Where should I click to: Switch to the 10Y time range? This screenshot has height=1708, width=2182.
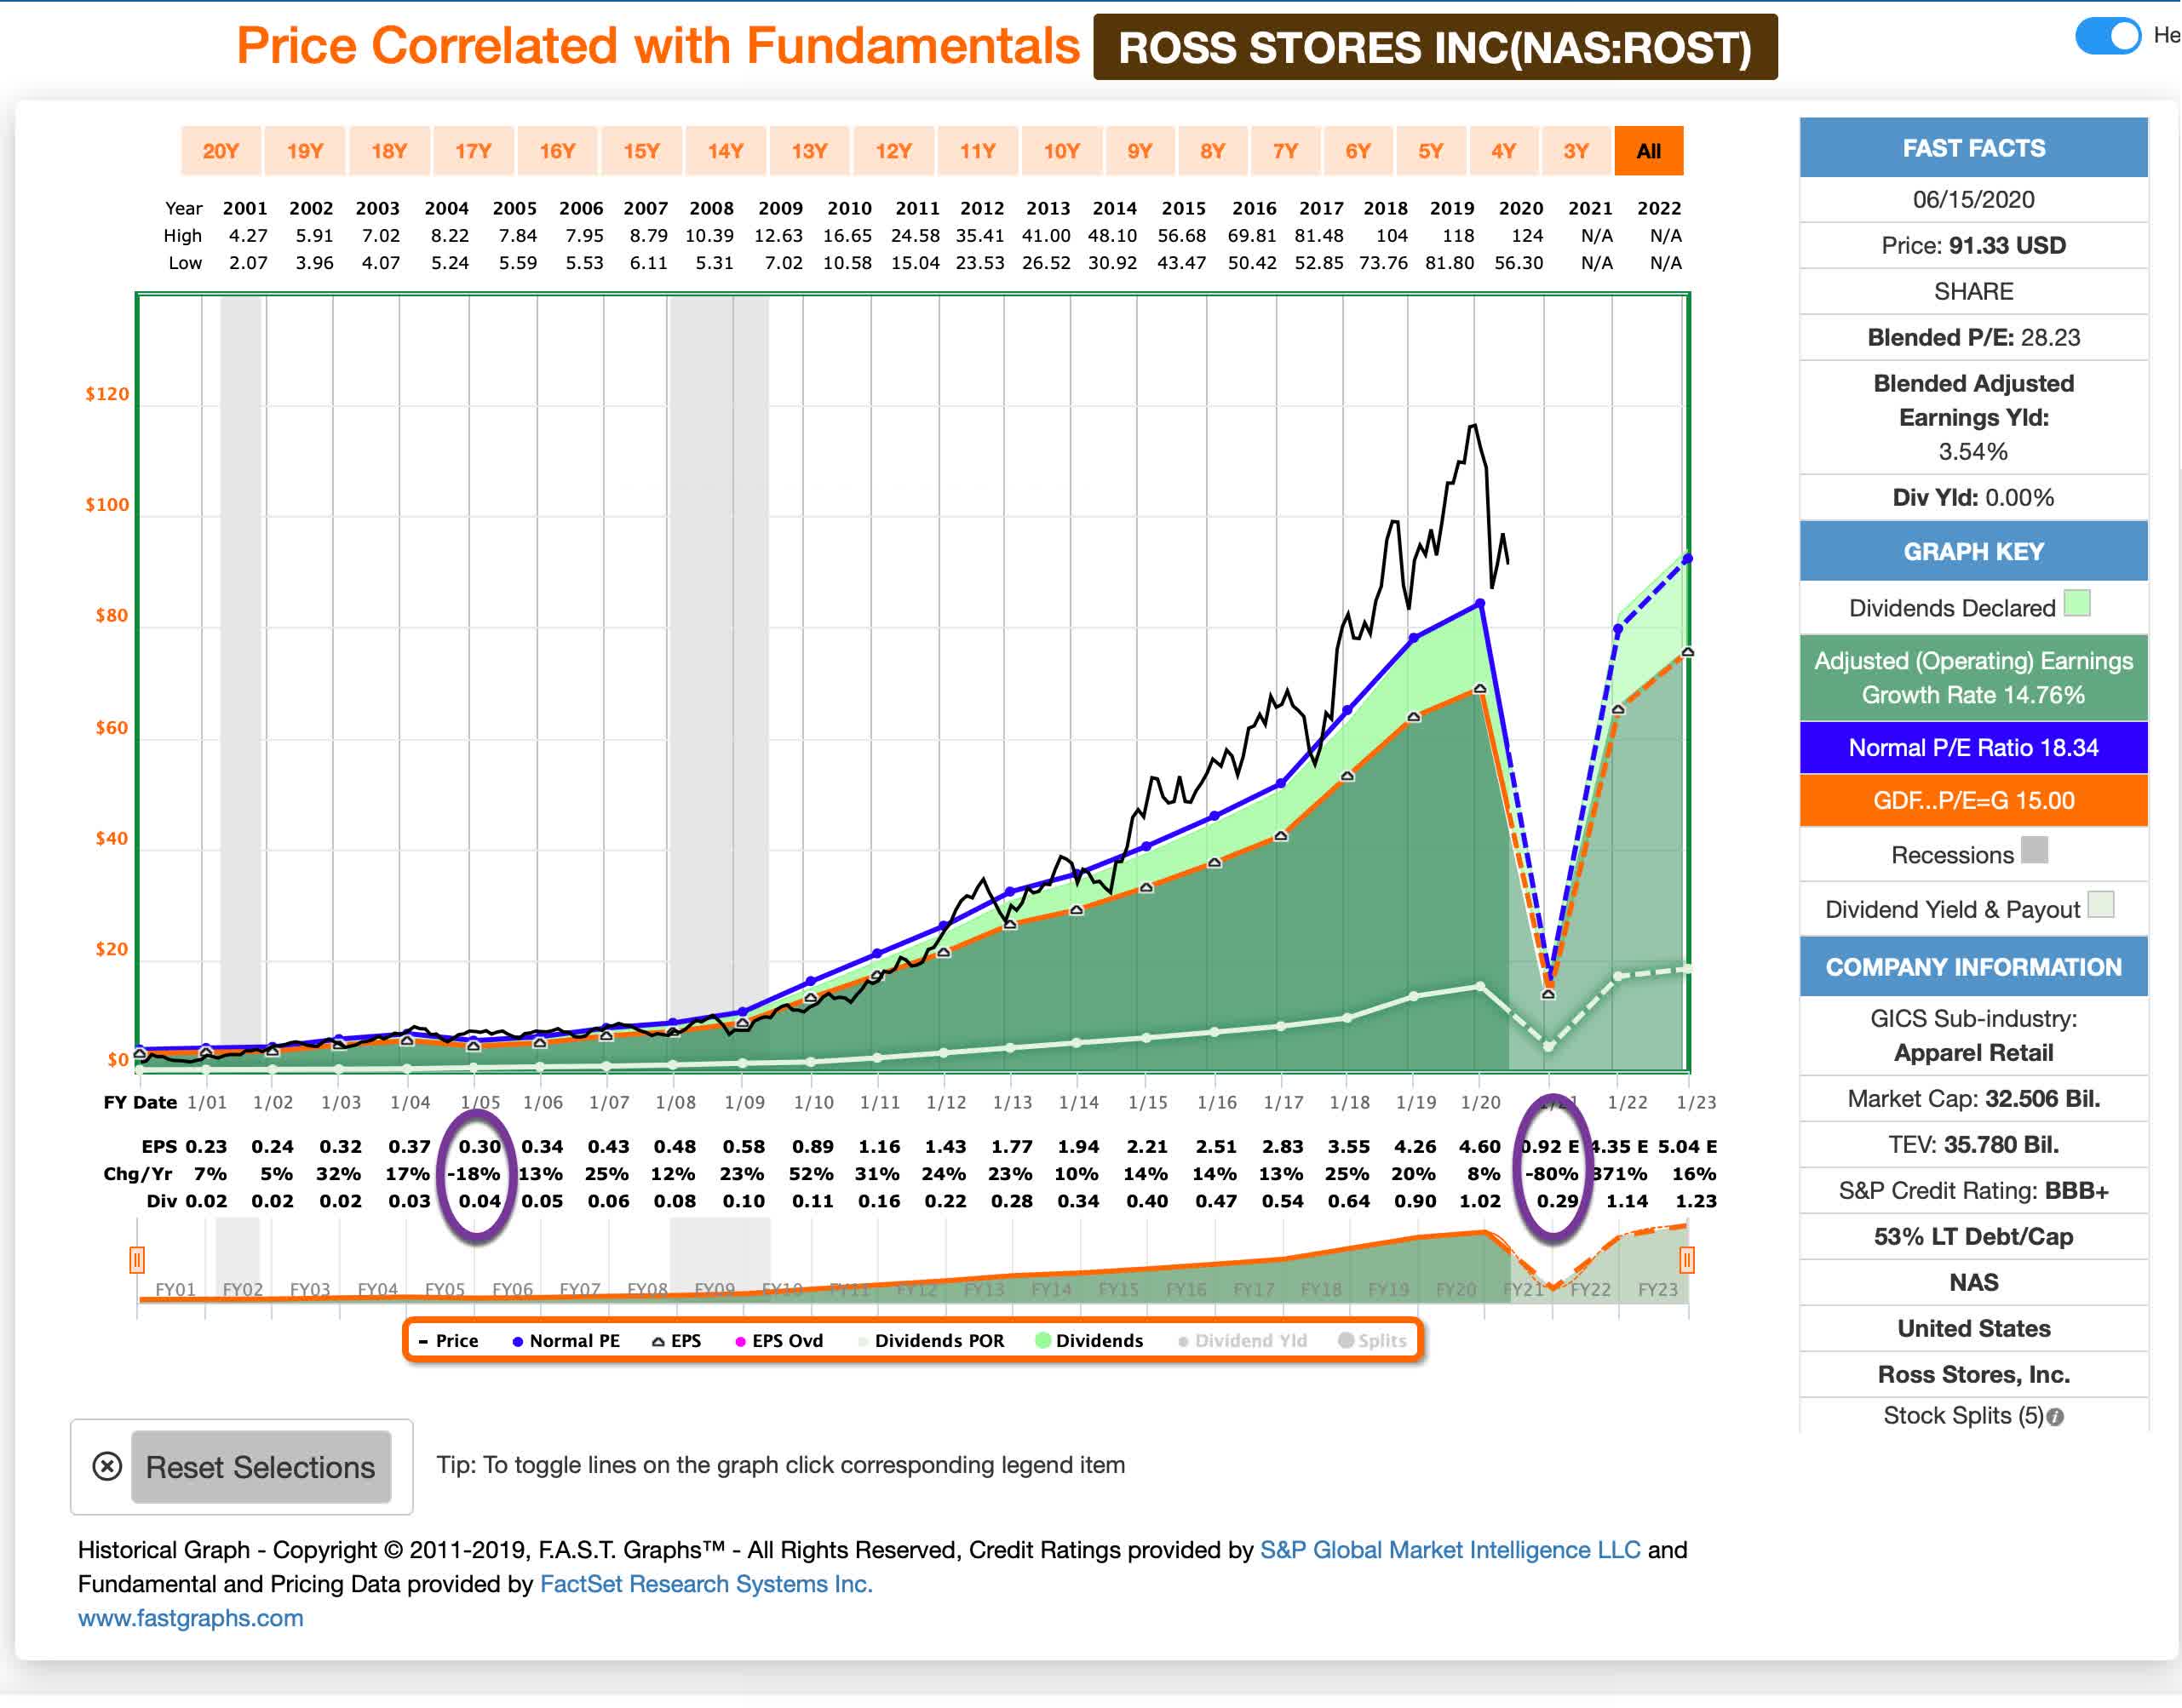[x=1062, y=150]
